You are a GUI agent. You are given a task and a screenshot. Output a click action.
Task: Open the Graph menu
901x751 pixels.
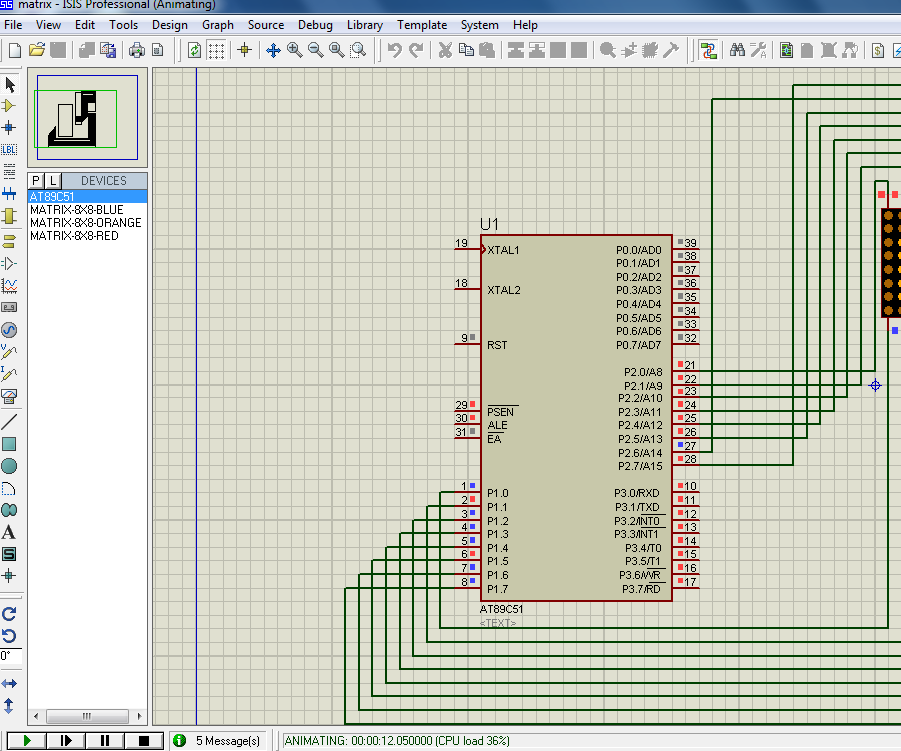point(218,25)
